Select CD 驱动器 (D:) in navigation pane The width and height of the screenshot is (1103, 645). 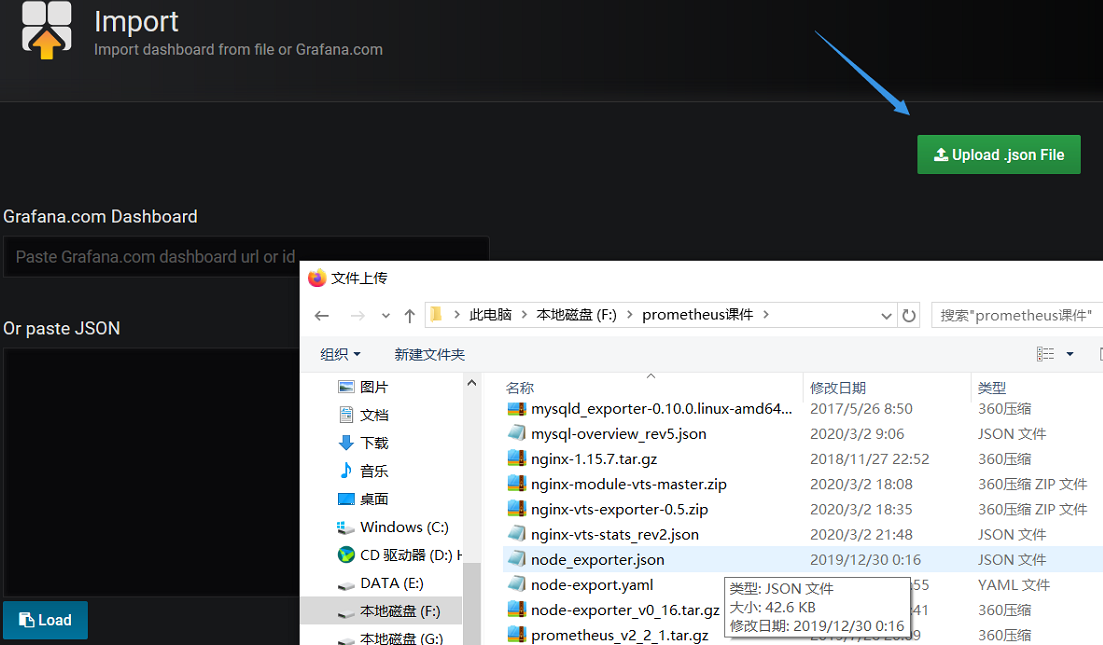(411, 555)
